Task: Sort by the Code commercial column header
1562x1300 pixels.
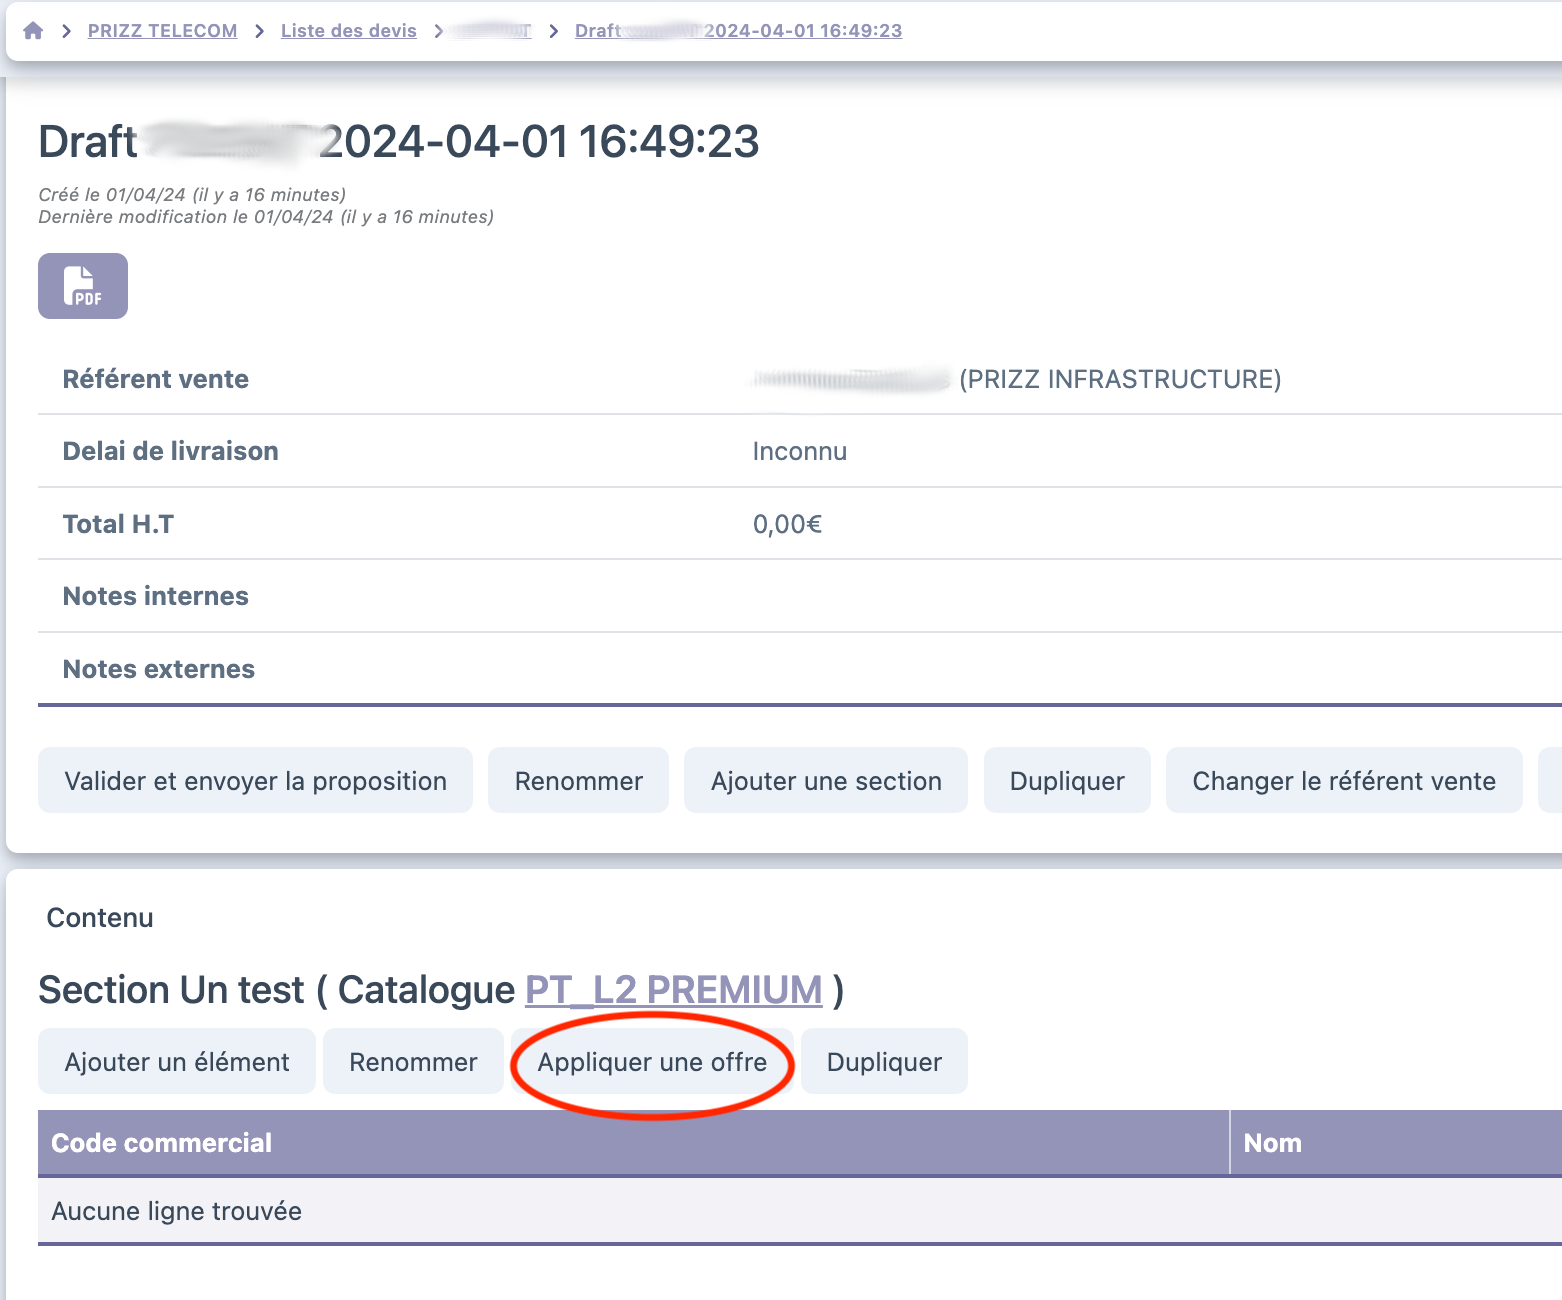Action: point(161,1143)
